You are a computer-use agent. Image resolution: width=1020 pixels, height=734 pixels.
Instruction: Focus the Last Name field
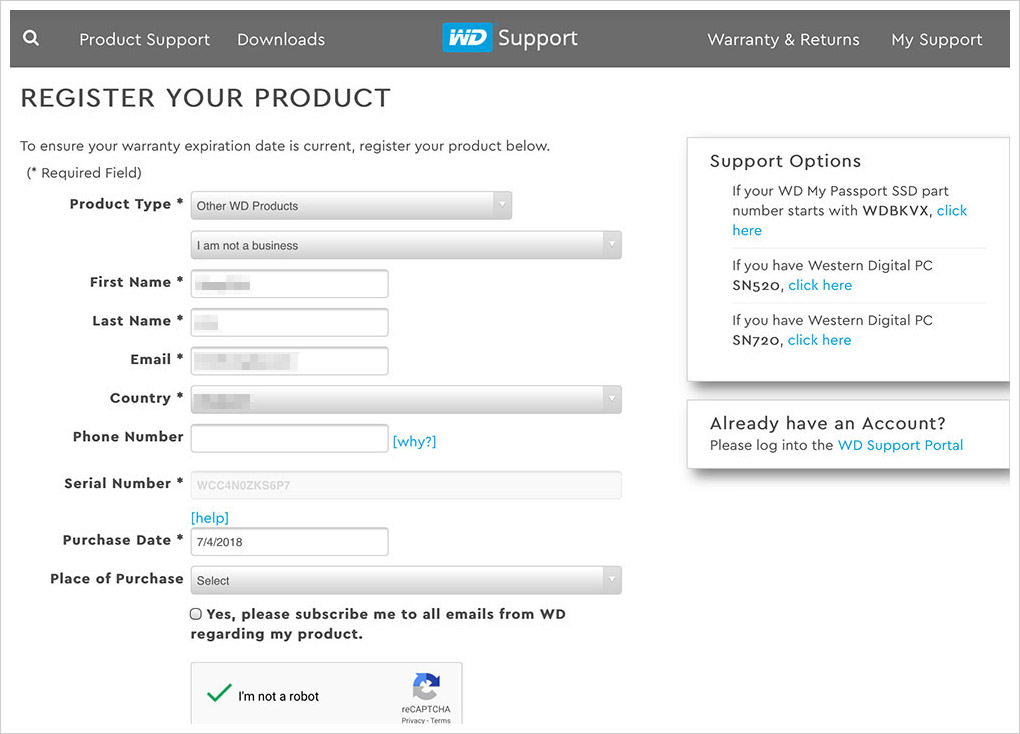(x=289, y=322)
